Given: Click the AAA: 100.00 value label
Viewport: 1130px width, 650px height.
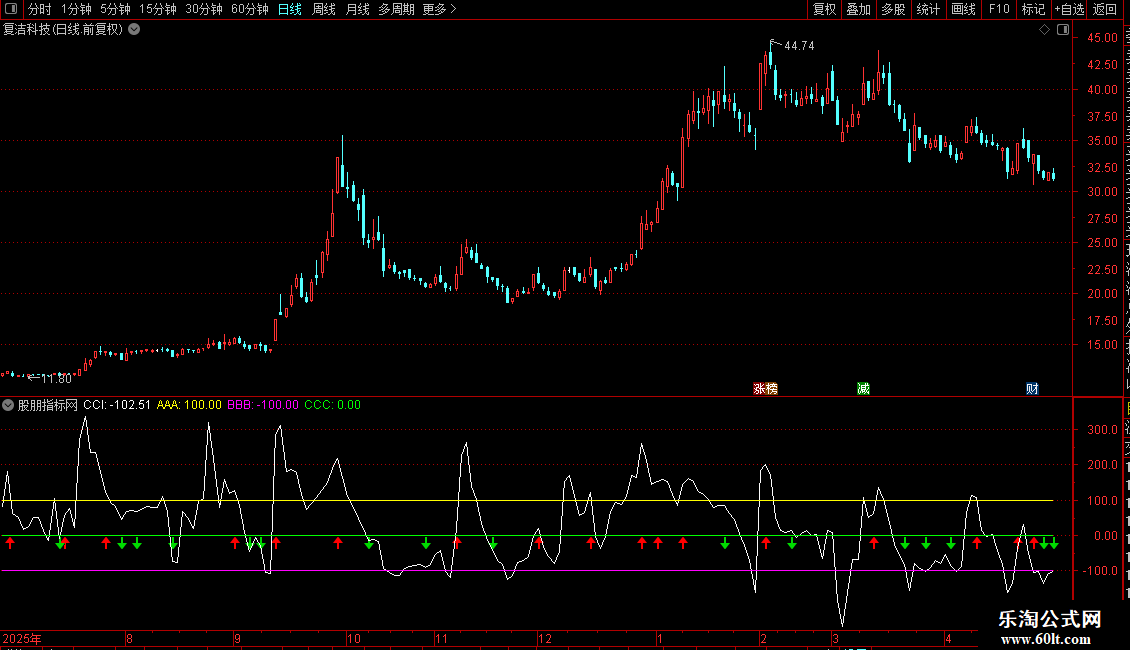Looking at the screenshot, I should pyautogui.click(x=189, y=405).
